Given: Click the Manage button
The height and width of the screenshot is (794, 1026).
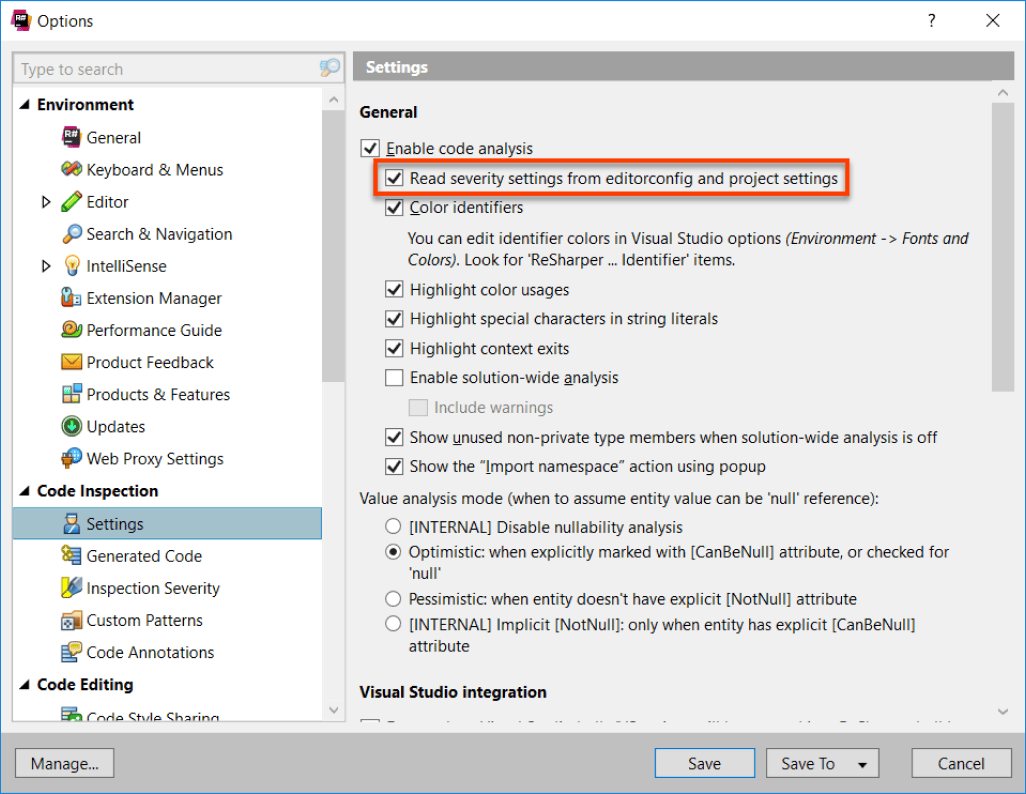Looking at the screenshot, I should (x=64, y=762).
